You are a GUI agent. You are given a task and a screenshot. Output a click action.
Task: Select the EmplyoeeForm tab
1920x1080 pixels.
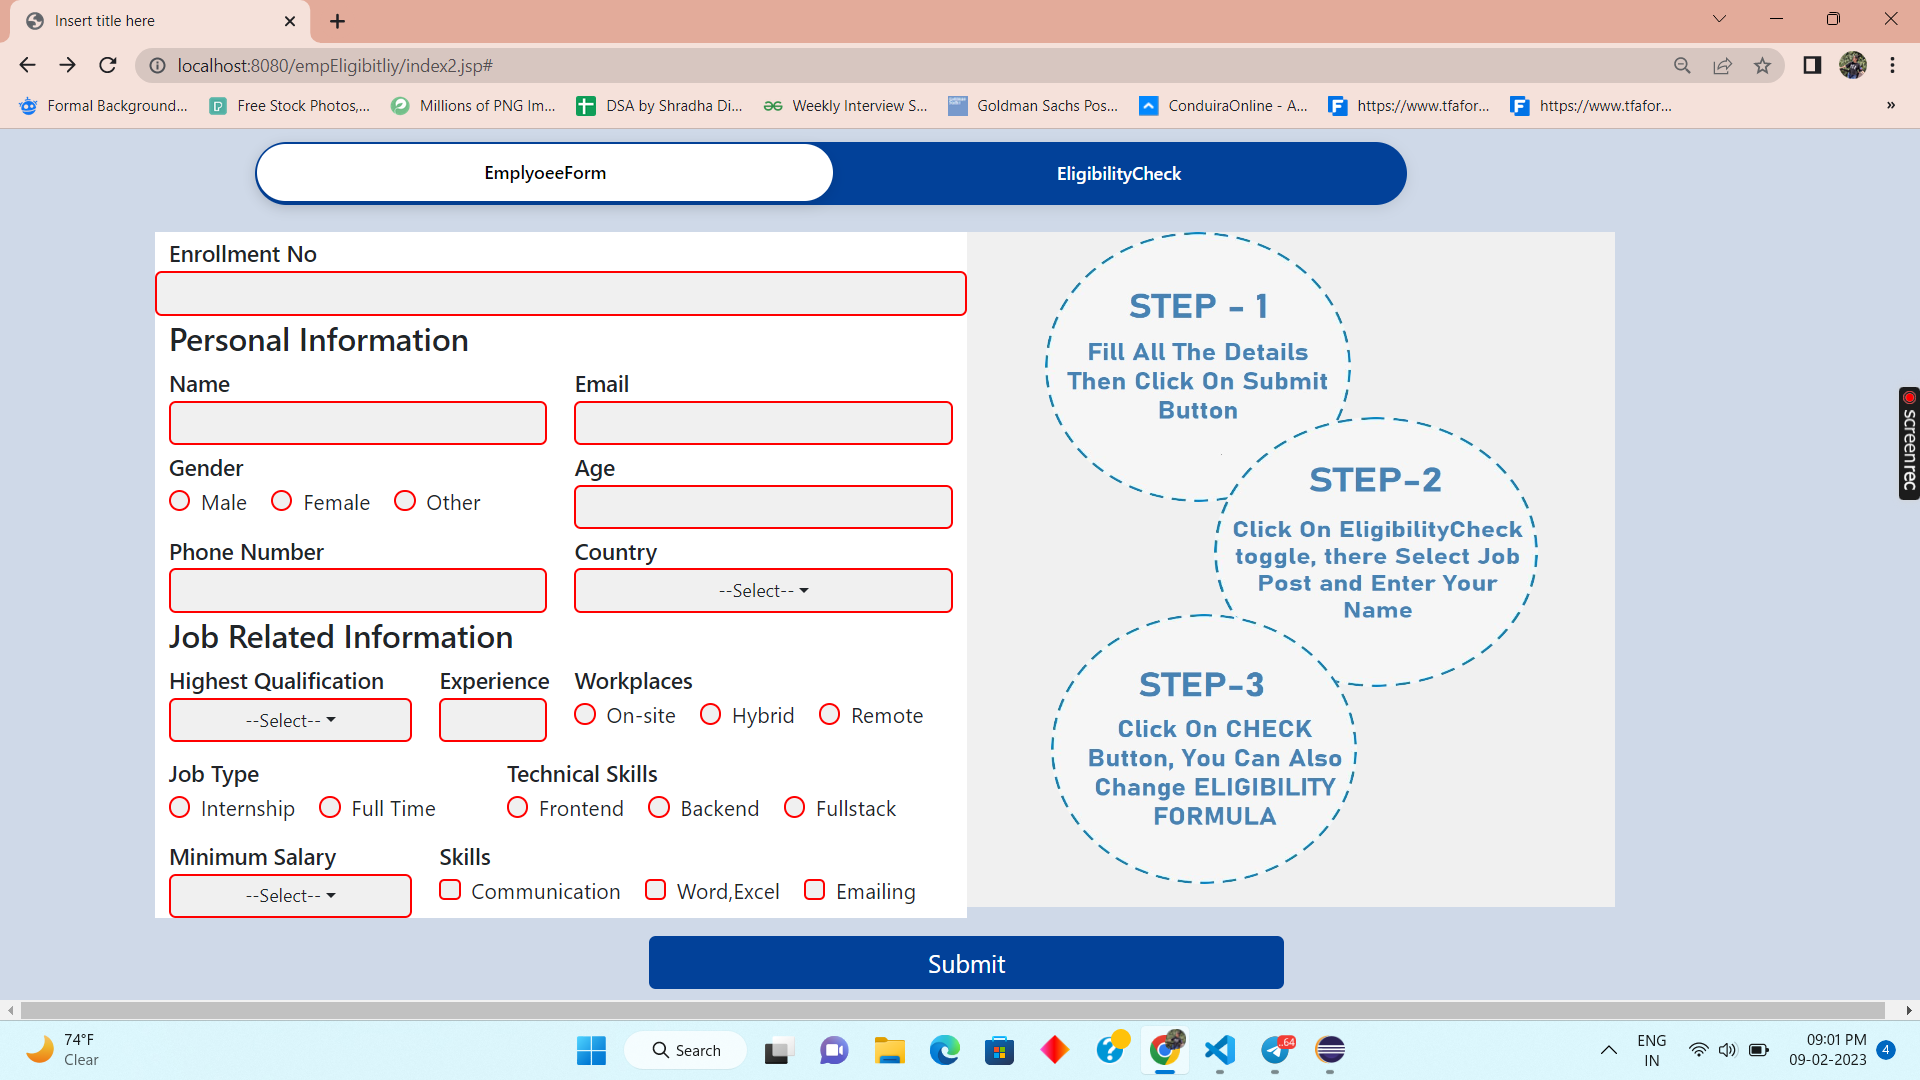pos(545,173)
